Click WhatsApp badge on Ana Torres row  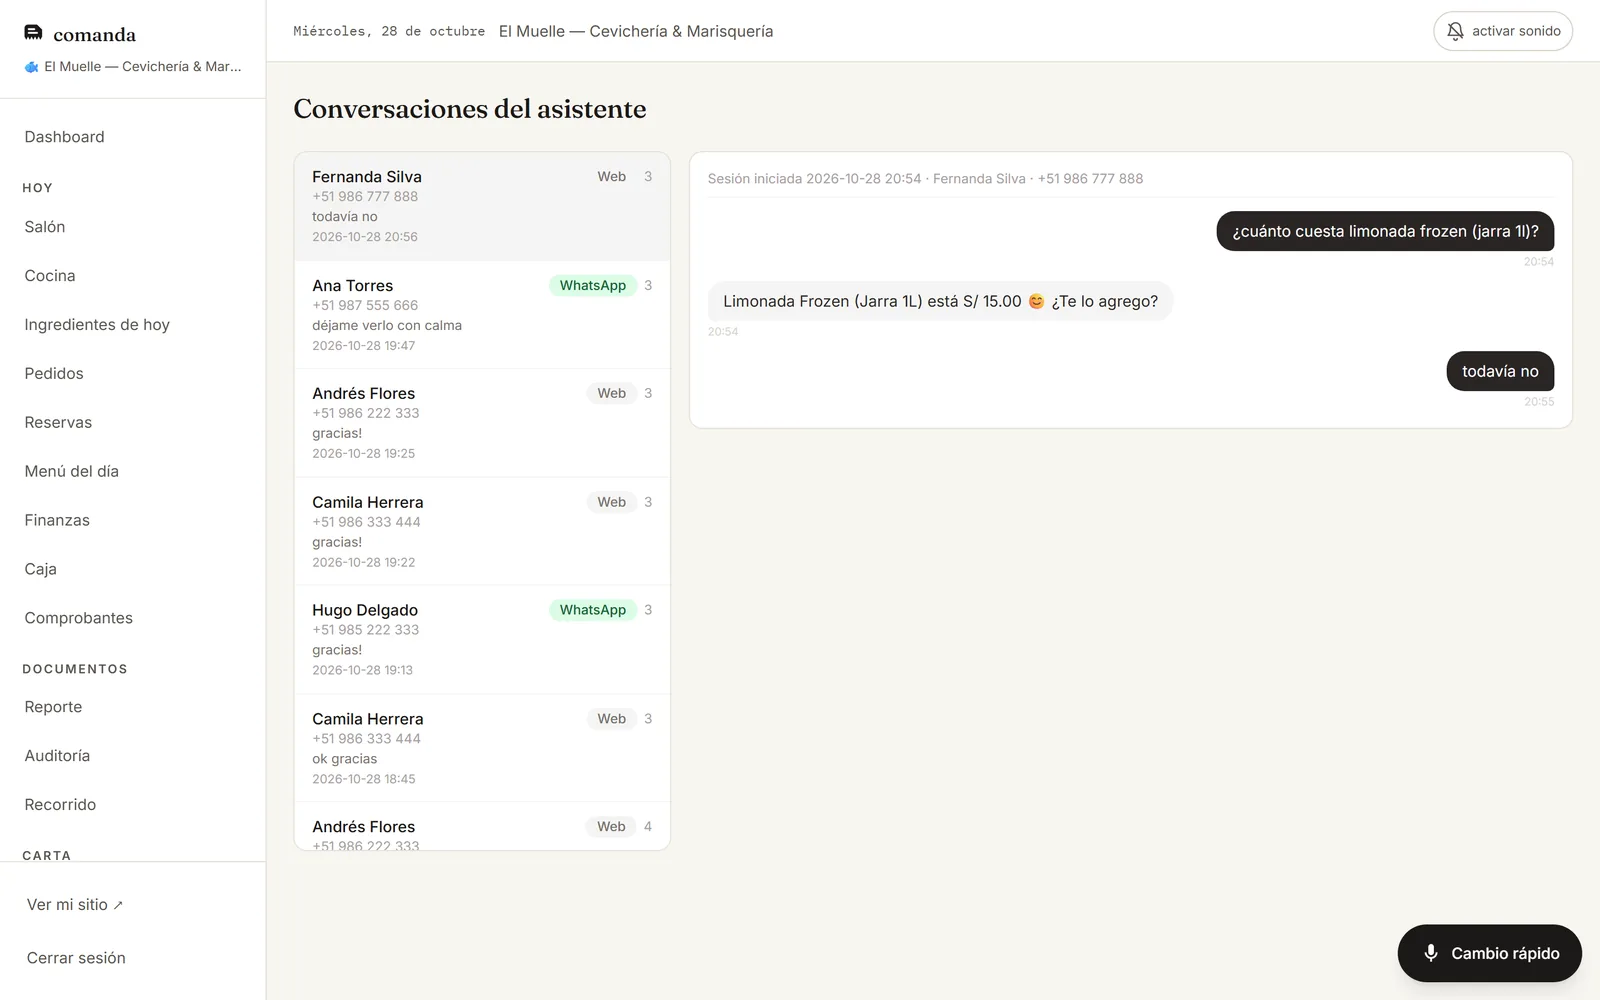(593, 286)
